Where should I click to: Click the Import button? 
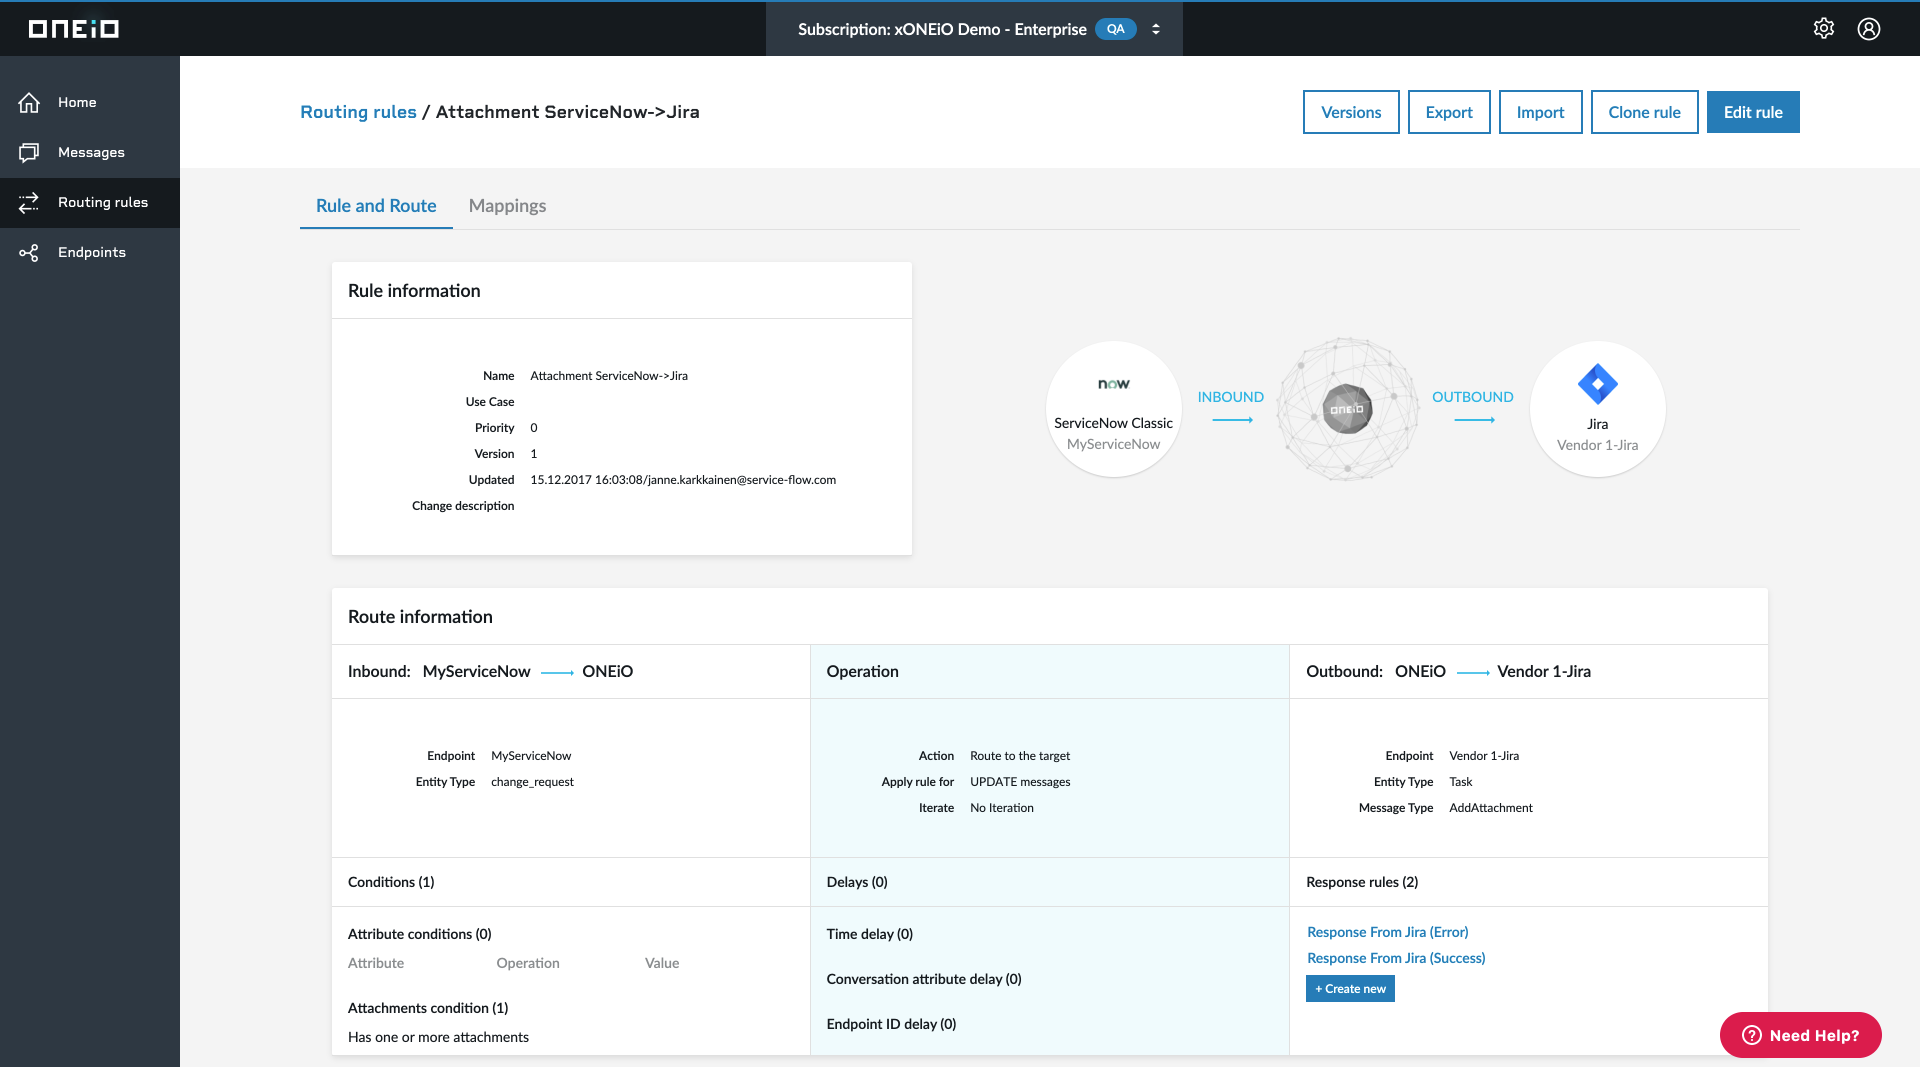(1540, 112)
